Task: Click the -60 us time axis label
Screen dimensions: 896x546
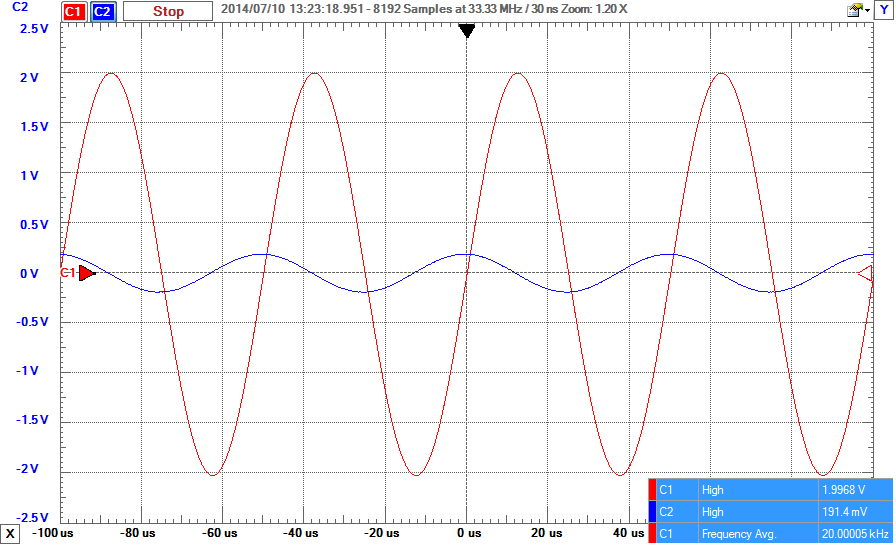Action: click(219, 533)
